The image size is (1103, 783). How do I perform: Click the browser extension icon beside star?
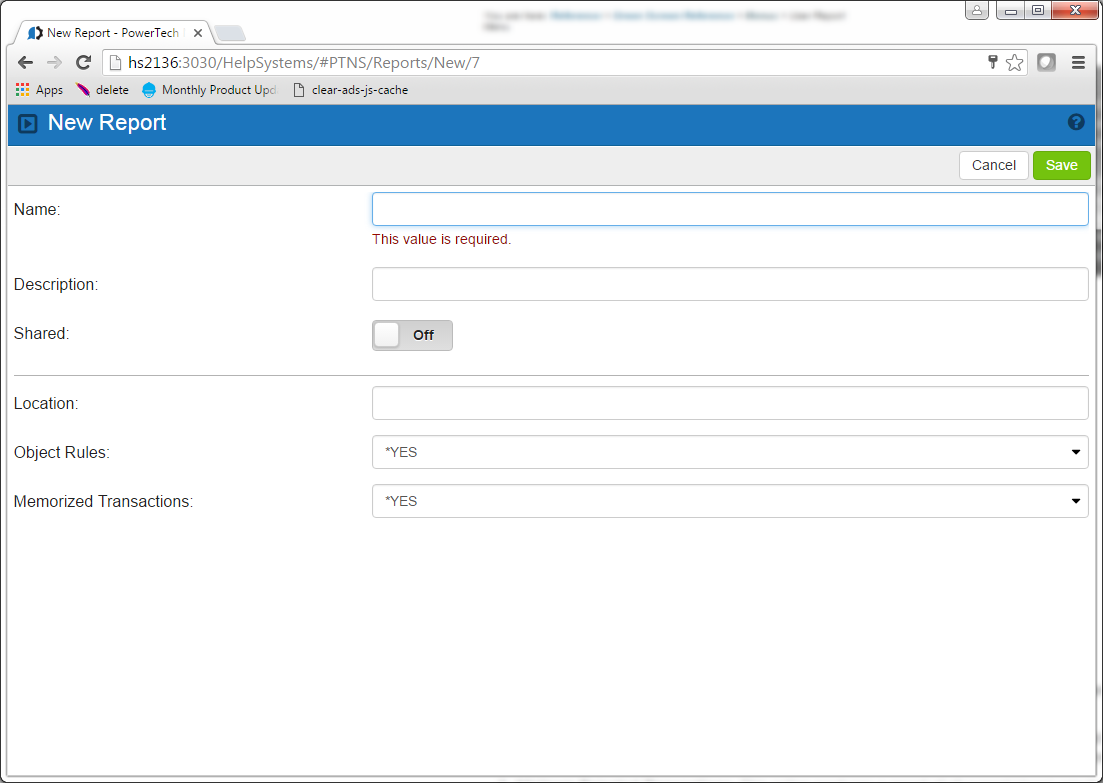(1046, 63)
